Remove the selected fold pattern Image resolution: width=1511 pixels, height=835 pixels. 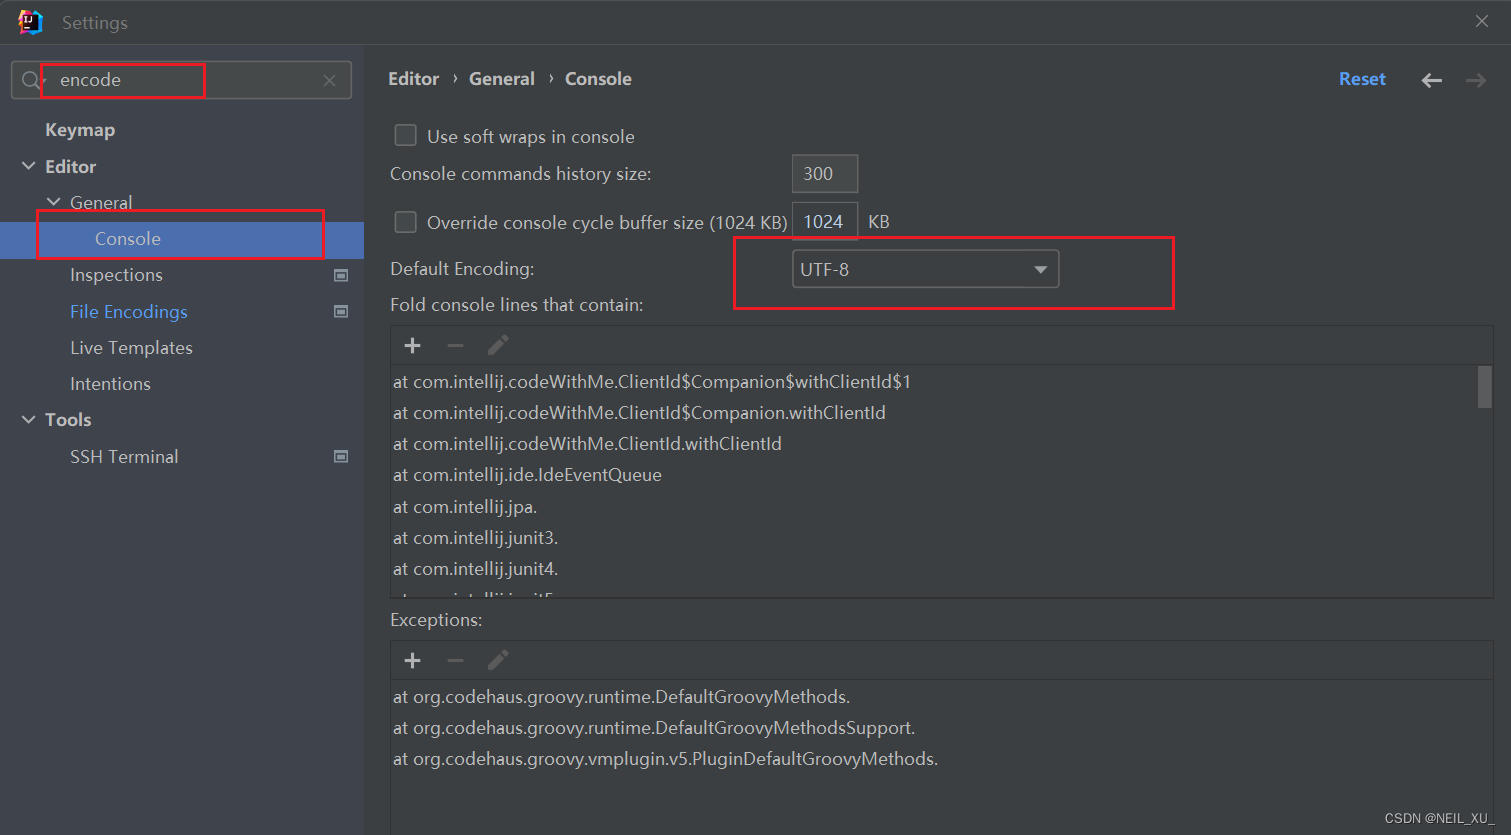(x=455, y=345)
